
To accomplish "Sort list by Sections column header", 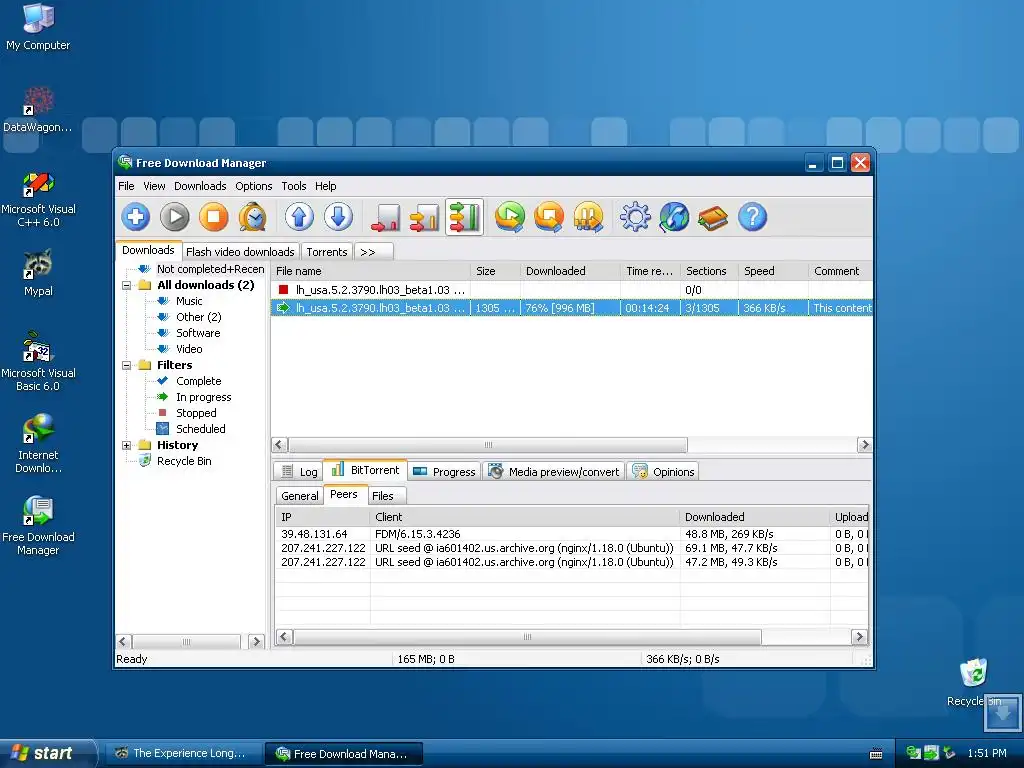I will tap(709, 271).
